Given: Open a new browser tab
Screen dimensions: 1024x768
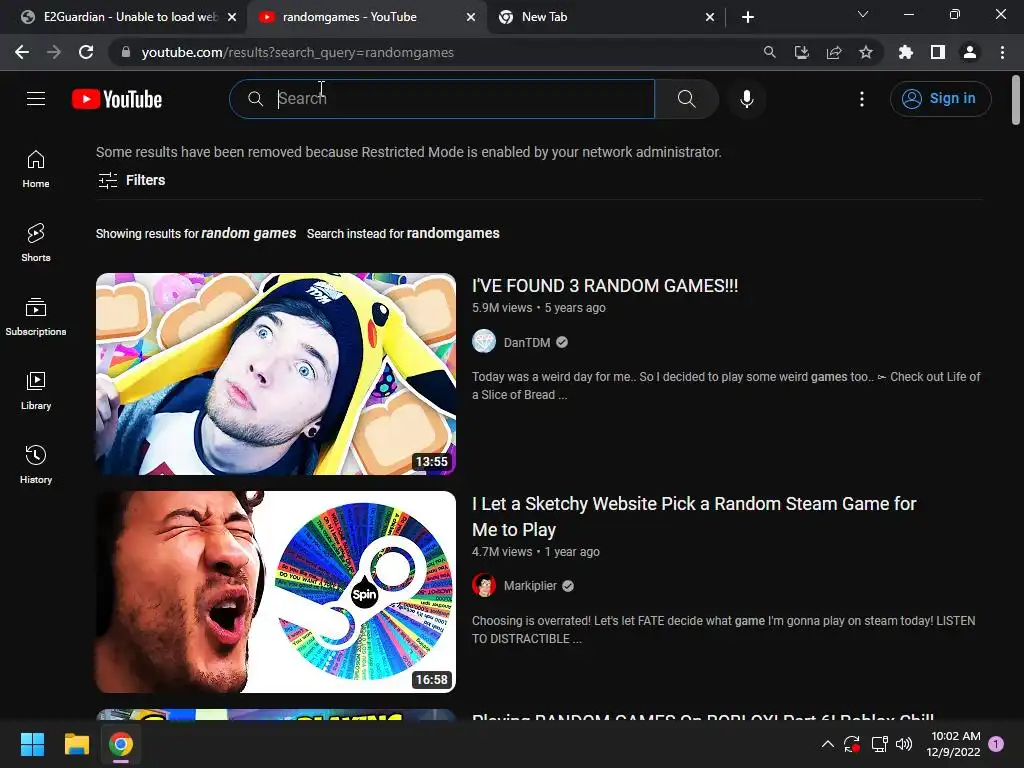Looking at the screenshot, I should (748, 17).
